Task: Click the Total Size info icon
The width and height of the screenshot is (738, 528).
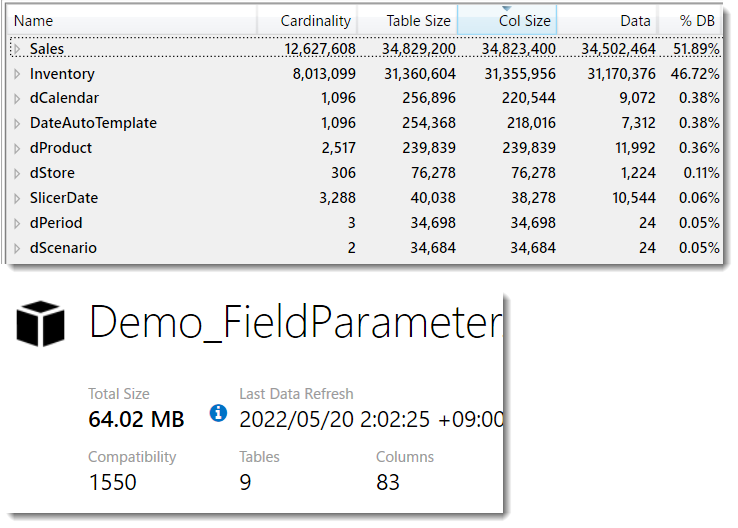Action: [x=218, y=413]
